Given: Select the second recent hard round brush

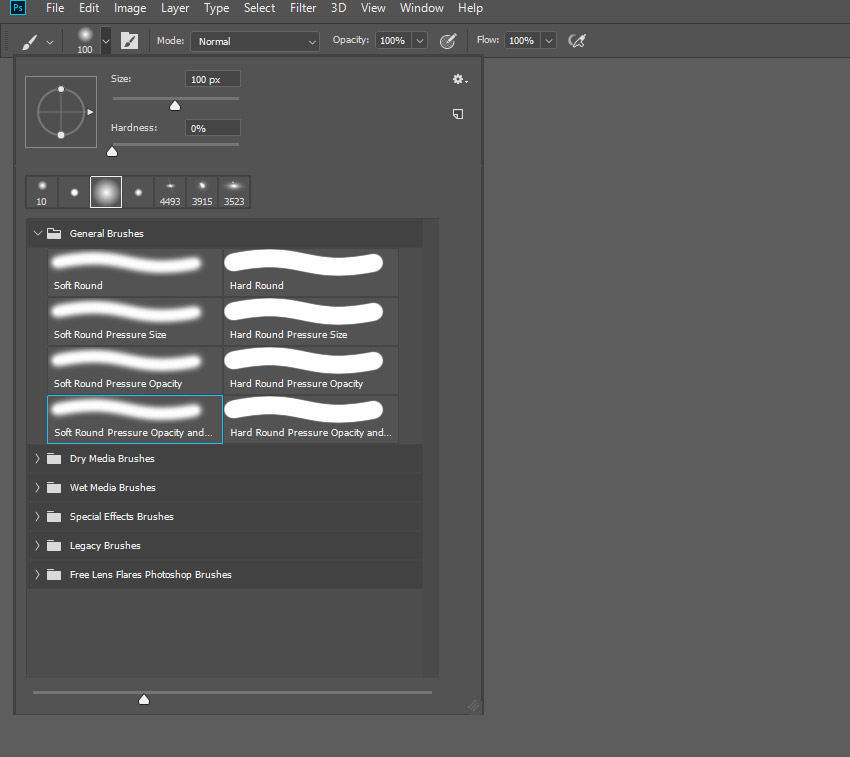Looking at the screenshot, I should [74, 192].
